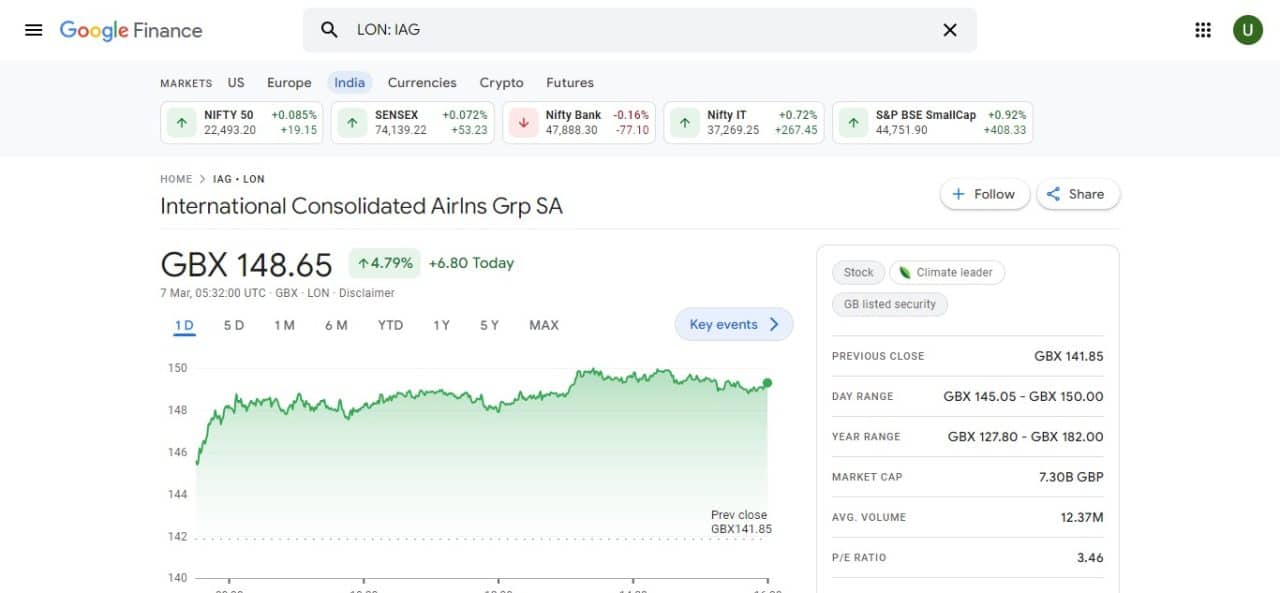
Task: Click the 3.46 P/E ratio value
Action: coord(1090,557)
